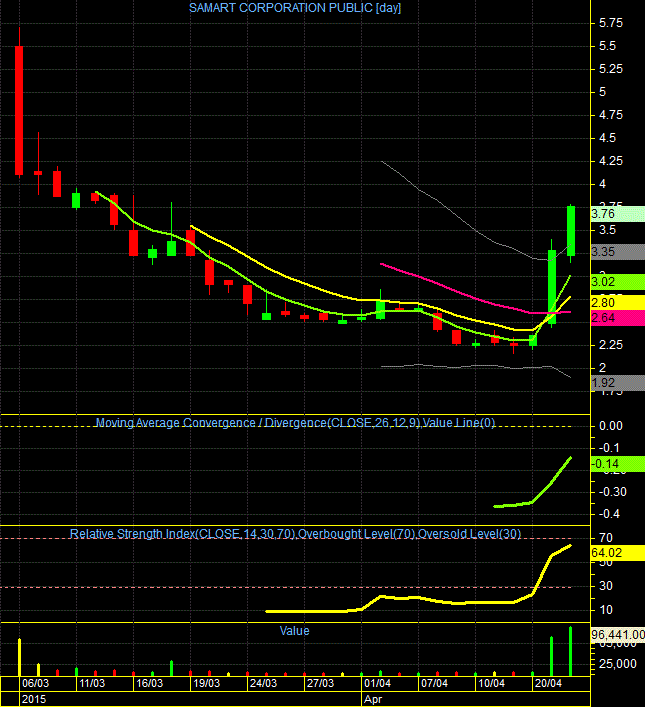Click the 11/03 date on the time axis
Viewport: 645px width, 707px height.
(92, 683)
